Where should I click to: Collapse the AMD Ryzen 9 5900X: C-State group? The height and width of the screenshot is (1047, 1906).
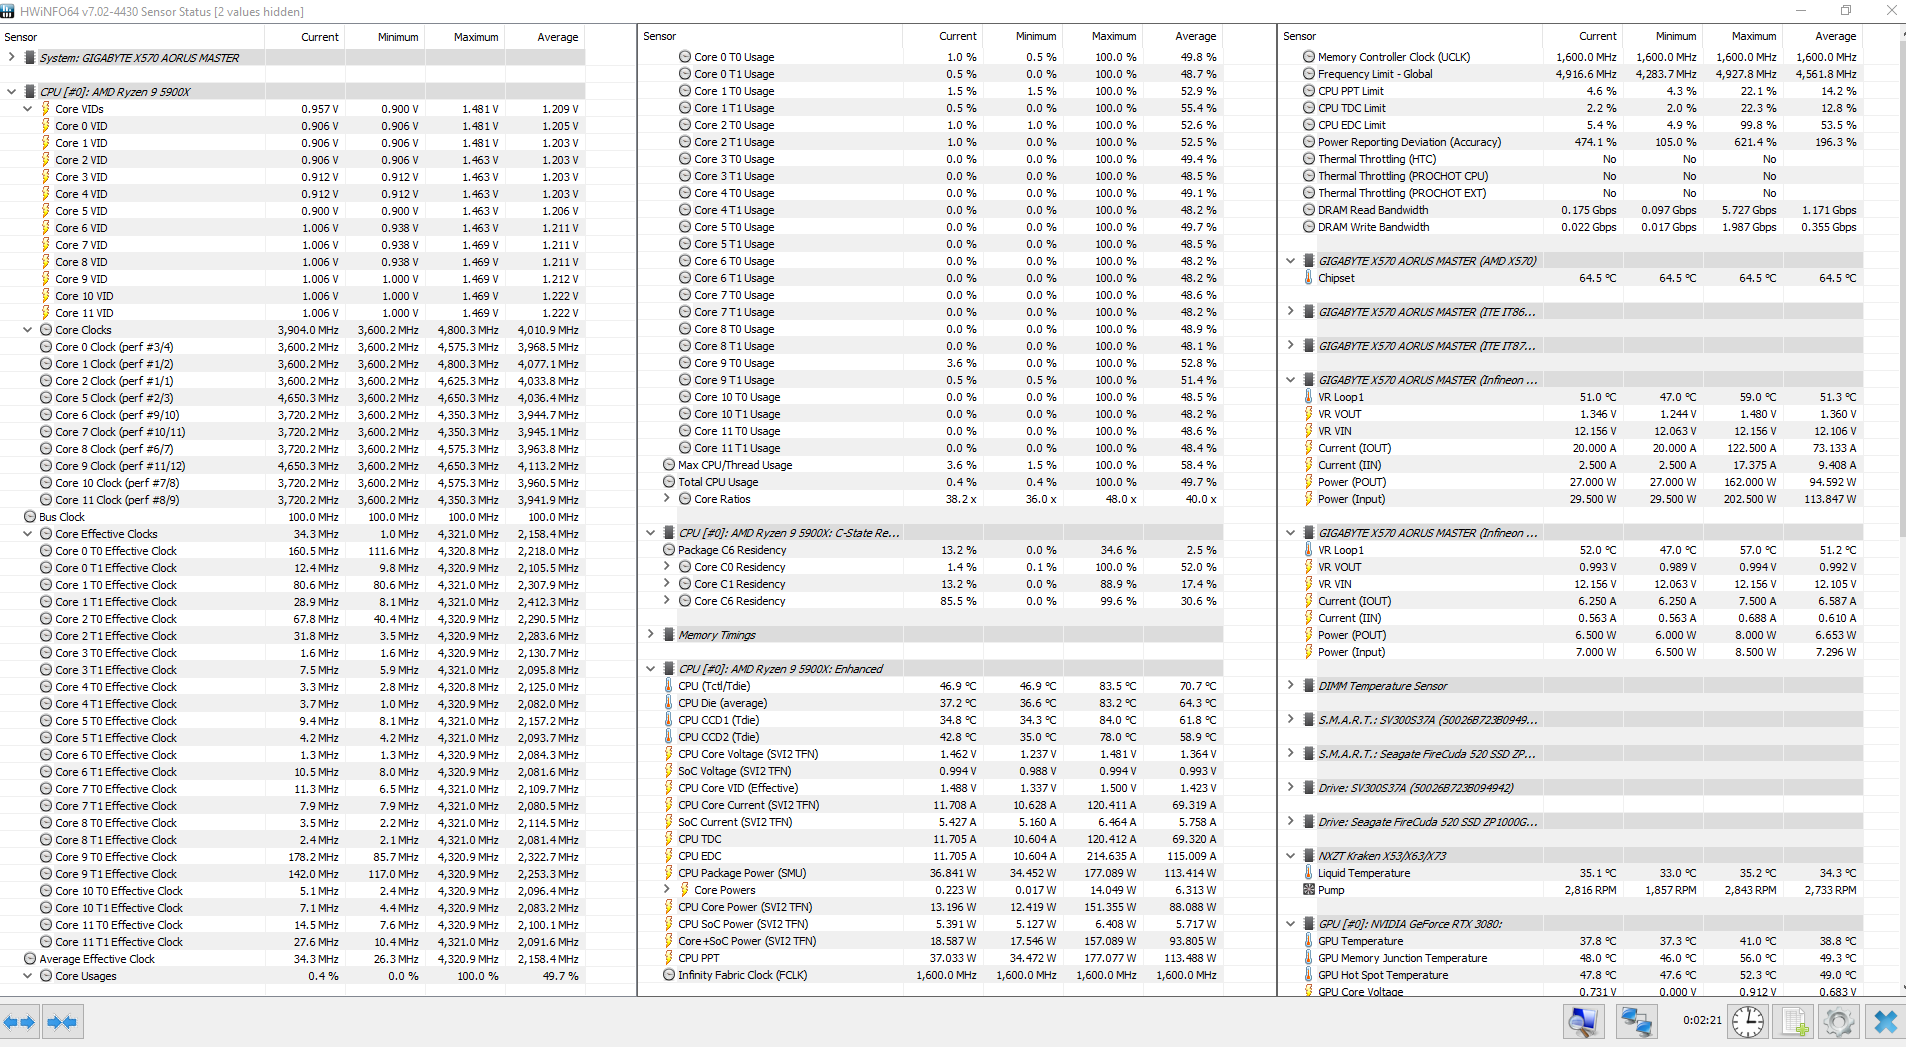[650, 533]
